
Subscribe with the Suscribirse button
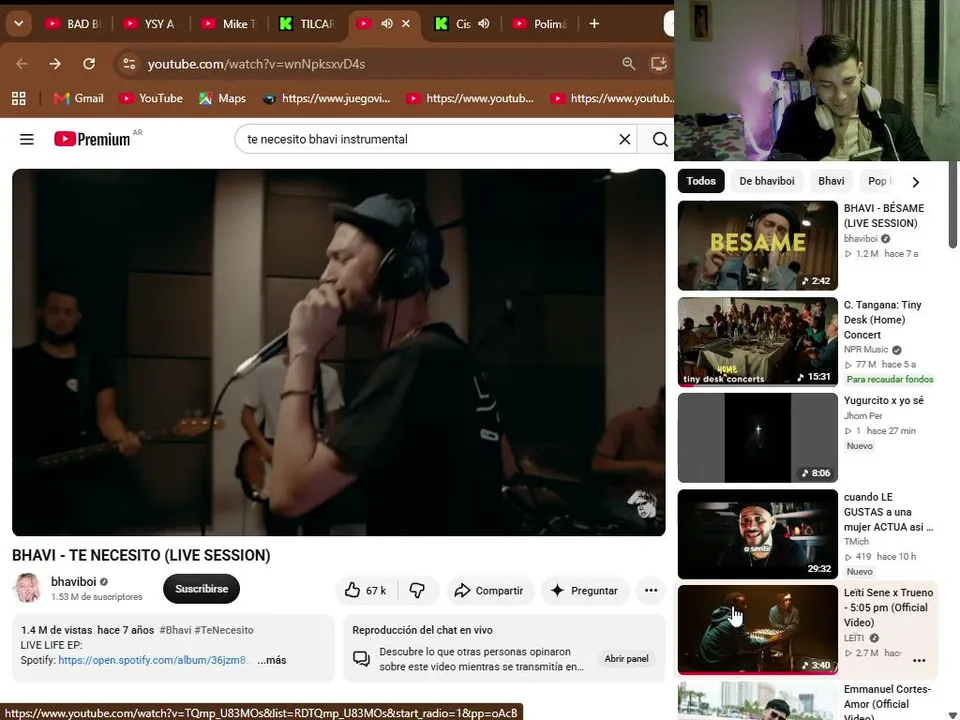tap(201, 589)
